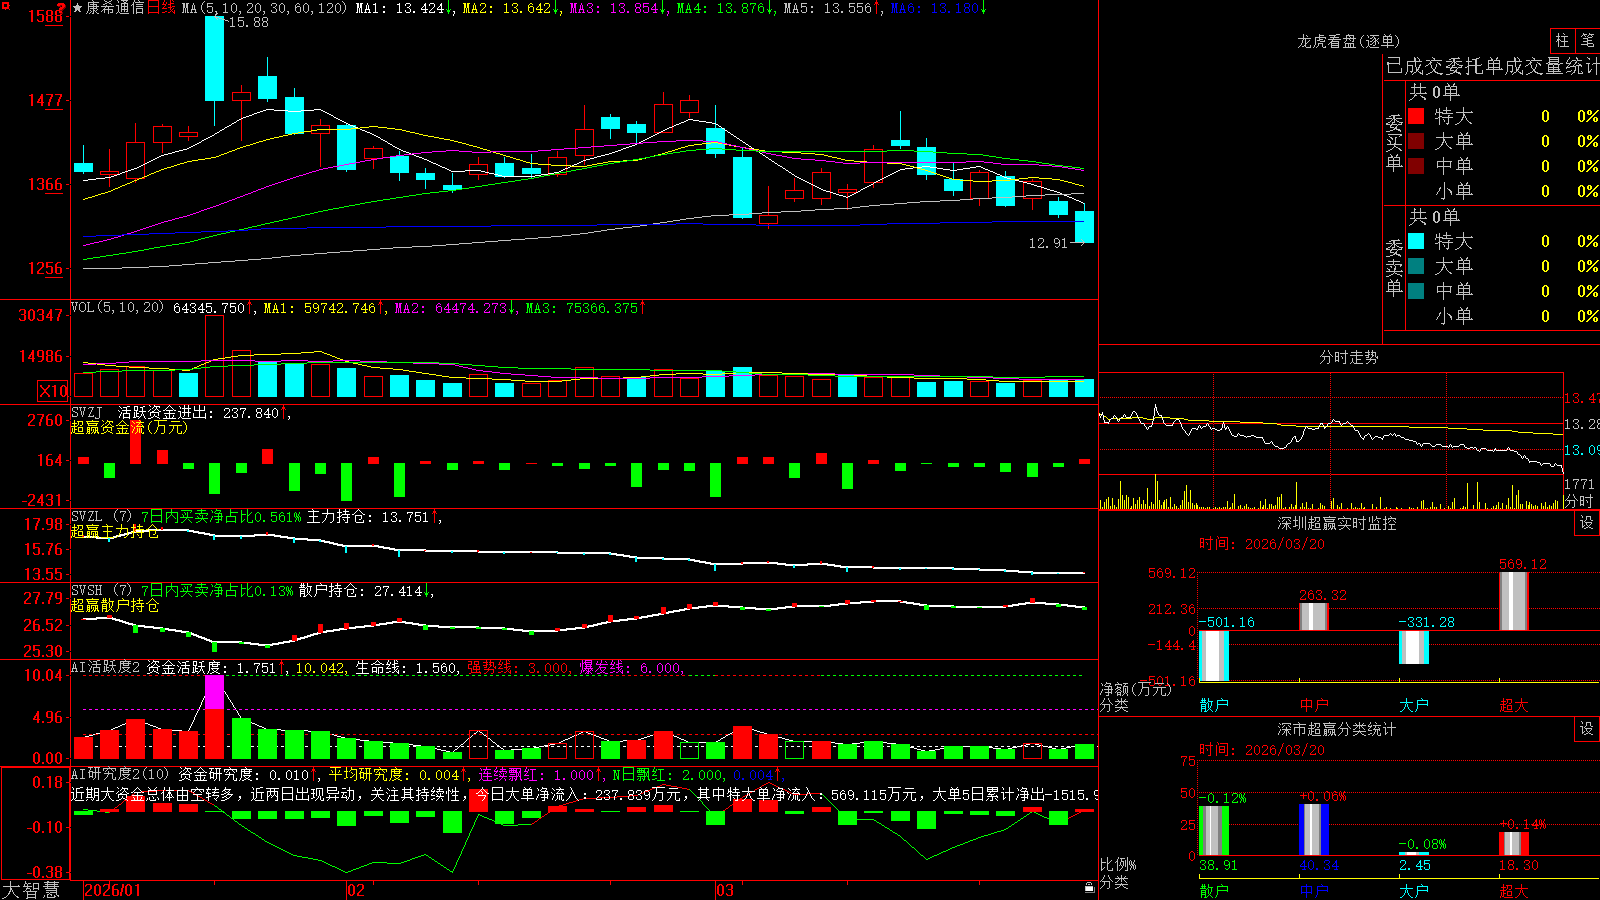Click the star icon before 康希通信

click(x=78, y=8)
